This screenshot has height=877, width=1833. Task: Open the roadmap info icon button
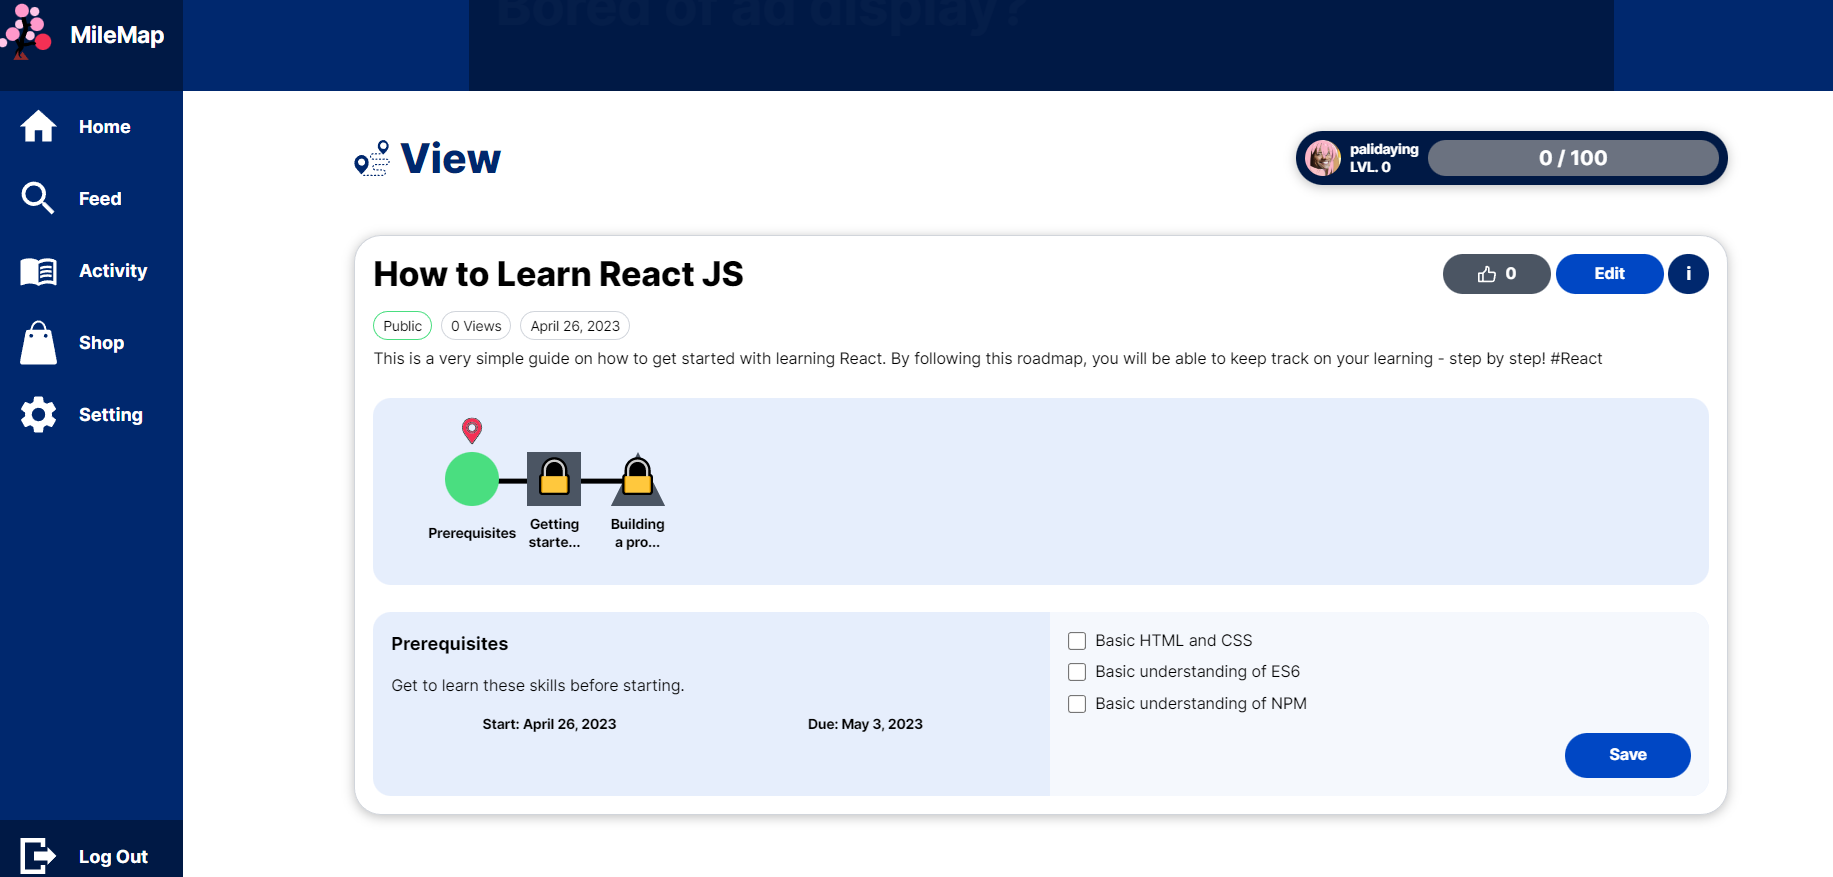coord(1688,274)
